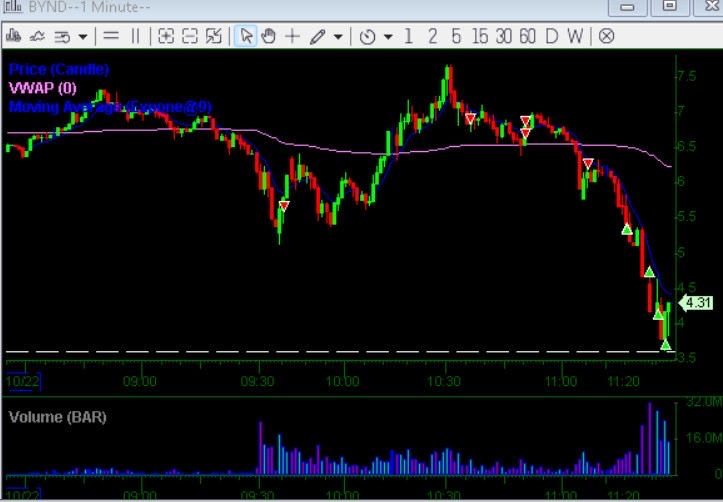The height and width of the screenshot is (502, 723).
Task: Select the pencil drawing tool
Action: click(x=318, y=36)
